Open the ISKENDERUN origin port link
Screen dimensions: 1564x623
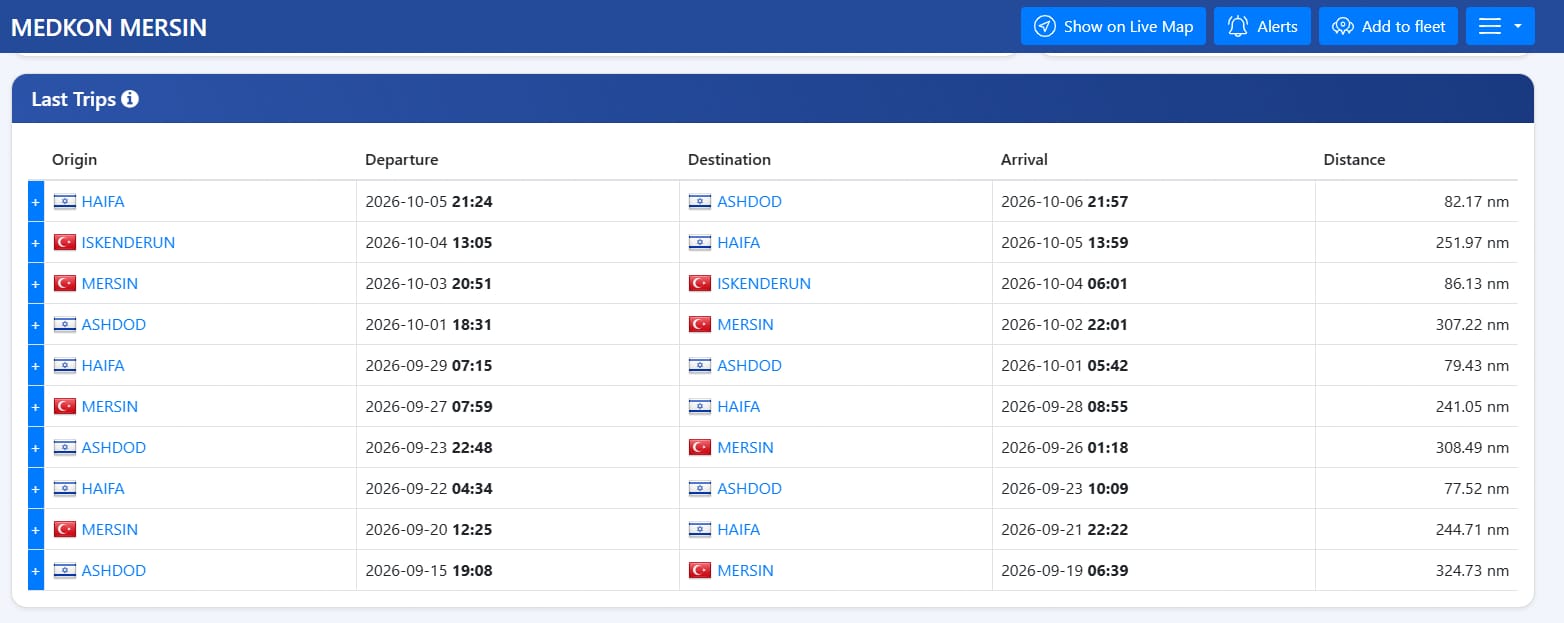128,243
